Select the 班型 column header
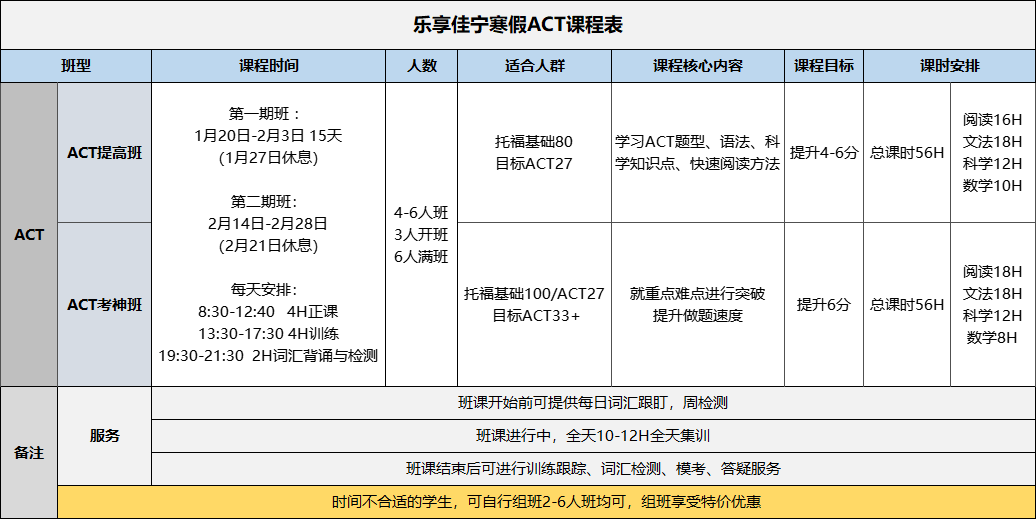 [76, 66]
